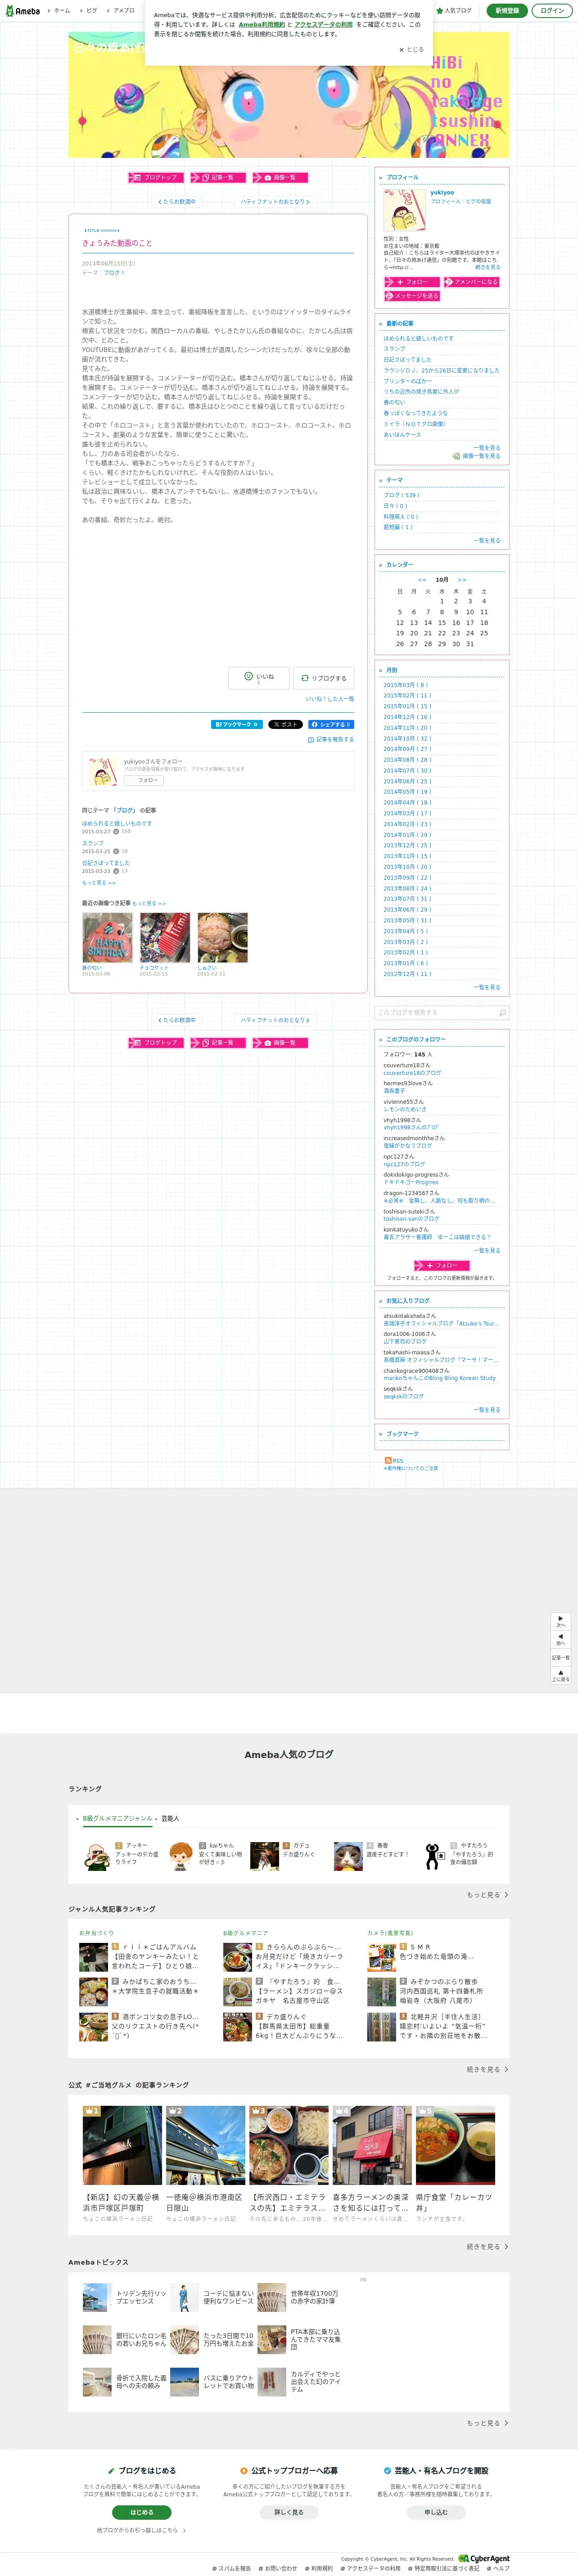578x2576 pixels.
Task: Click the リブログする reblog icon button
Action: point(324,678)
